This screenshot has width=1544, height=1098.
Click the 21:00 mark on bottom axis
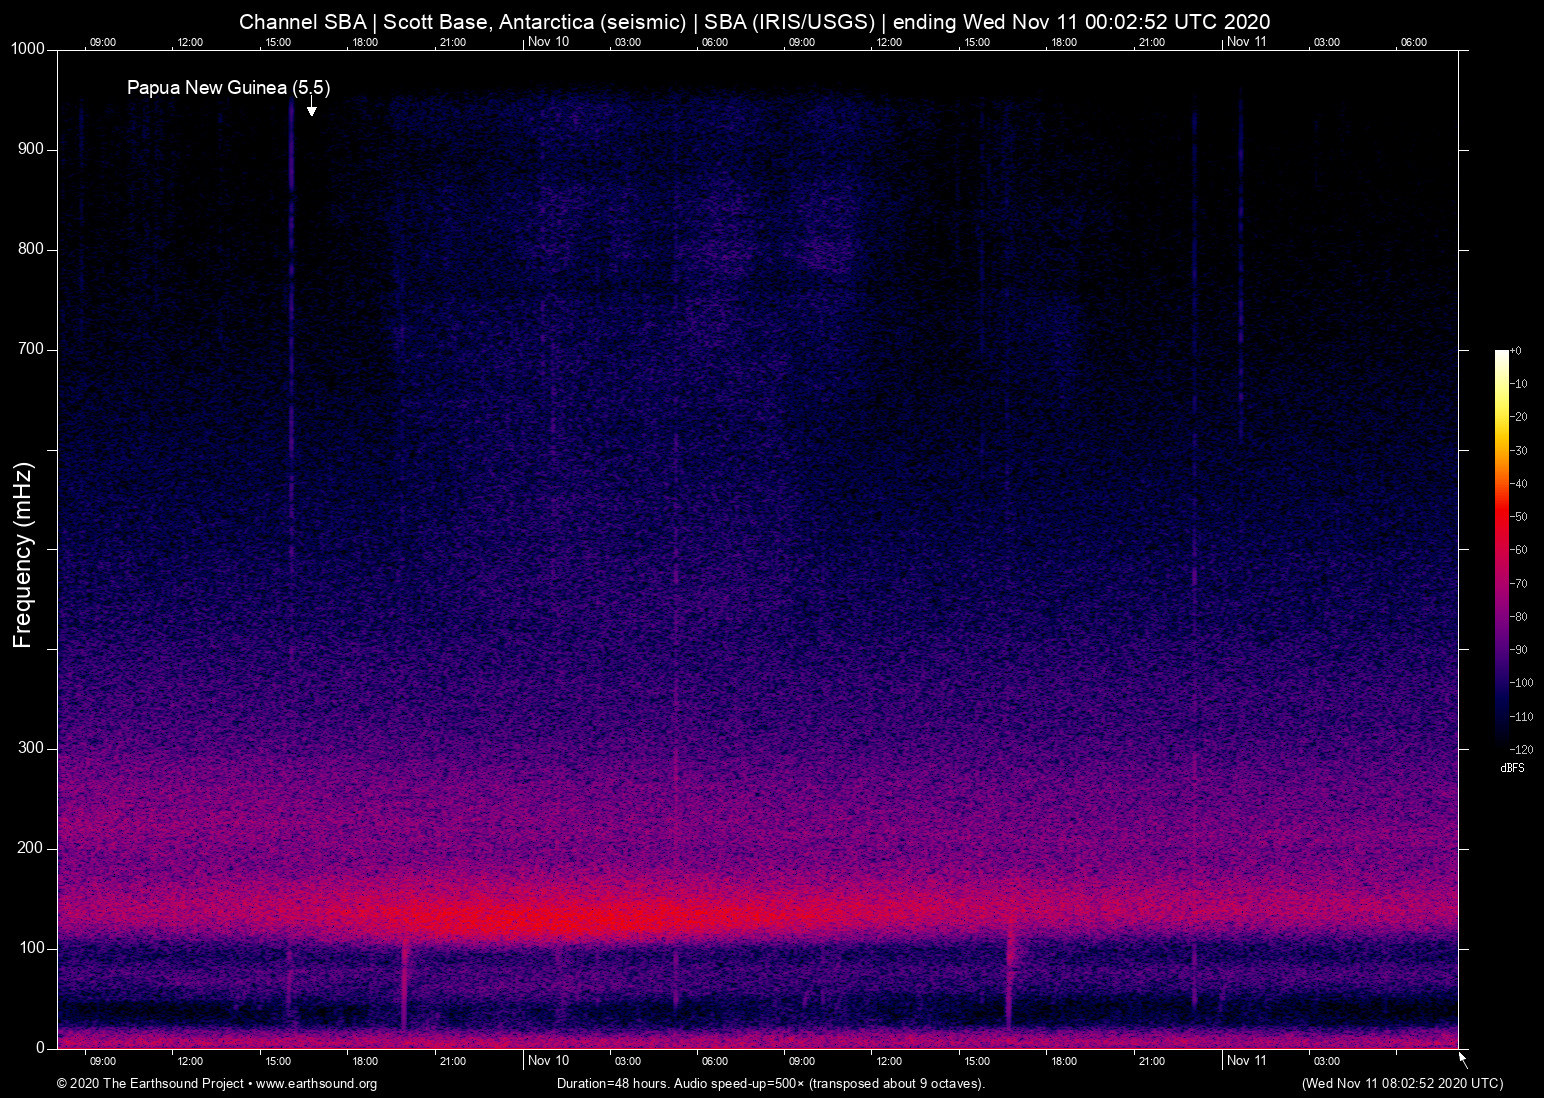(x=452, y=1061)
